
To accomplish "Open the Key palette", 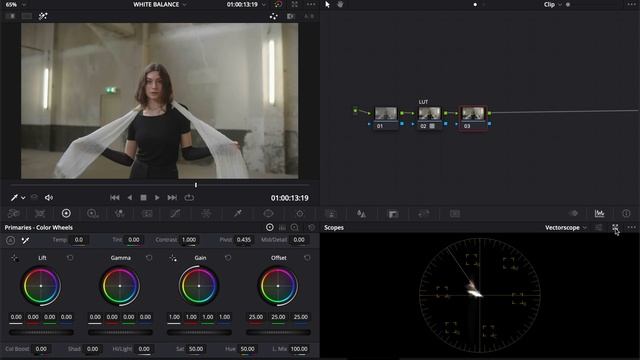I will click(393, 213).
